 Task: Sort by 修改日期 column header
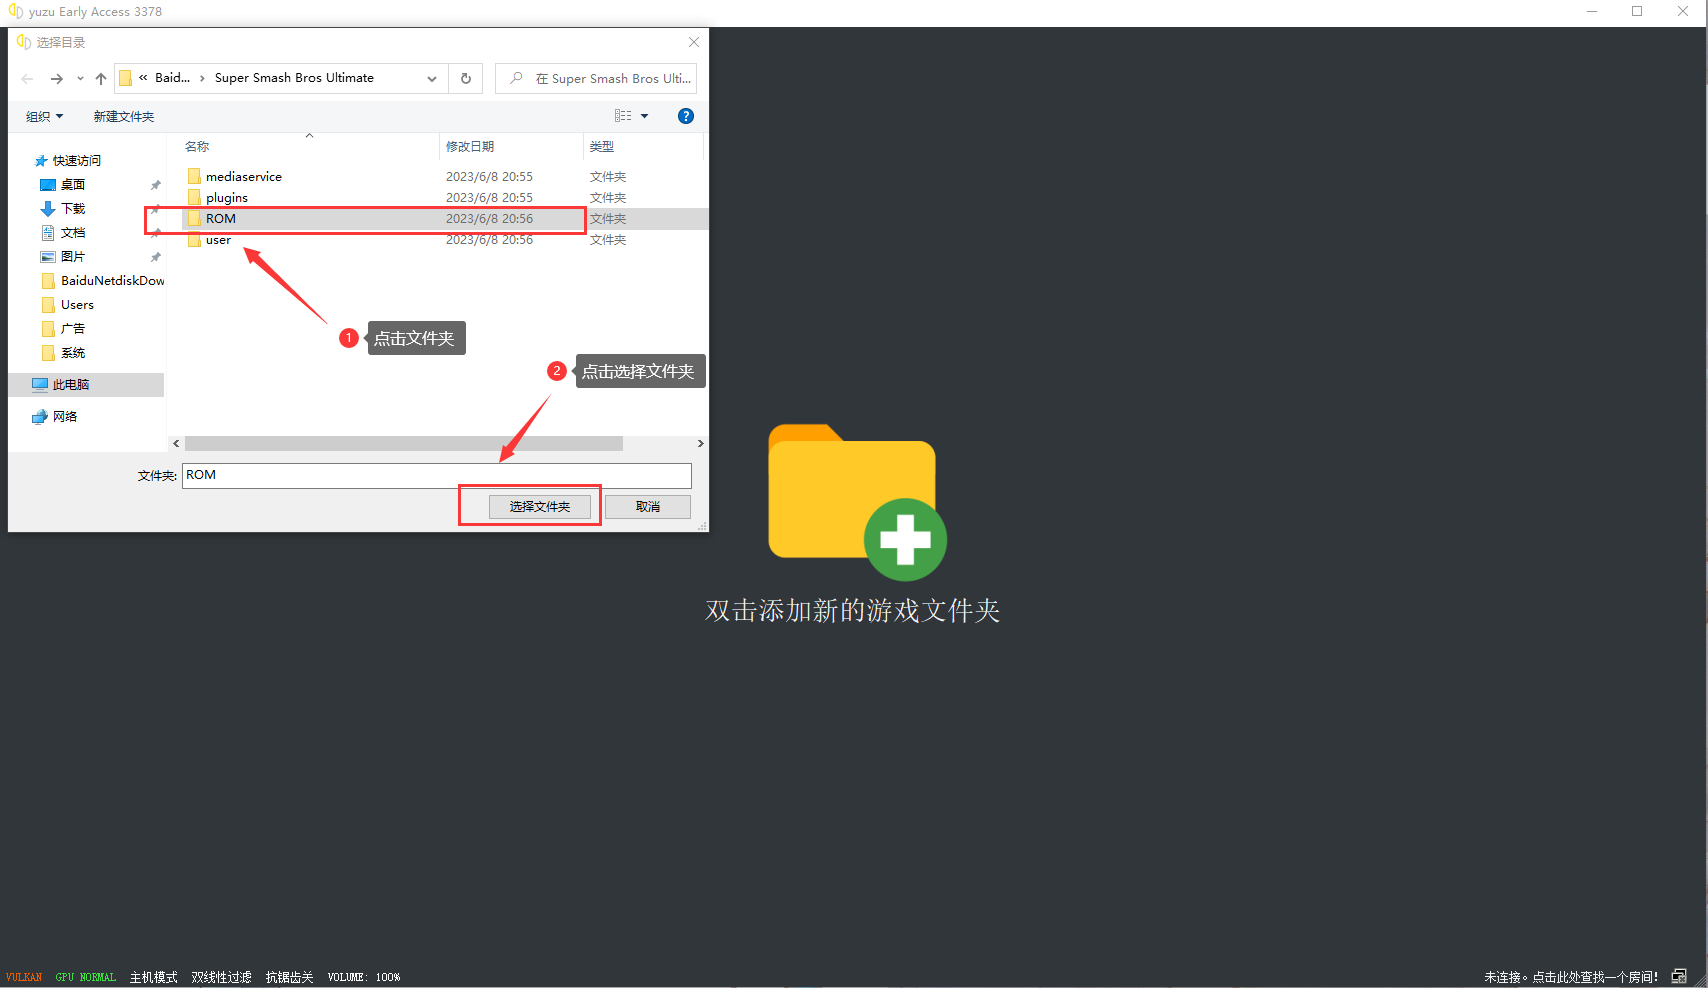470,147
